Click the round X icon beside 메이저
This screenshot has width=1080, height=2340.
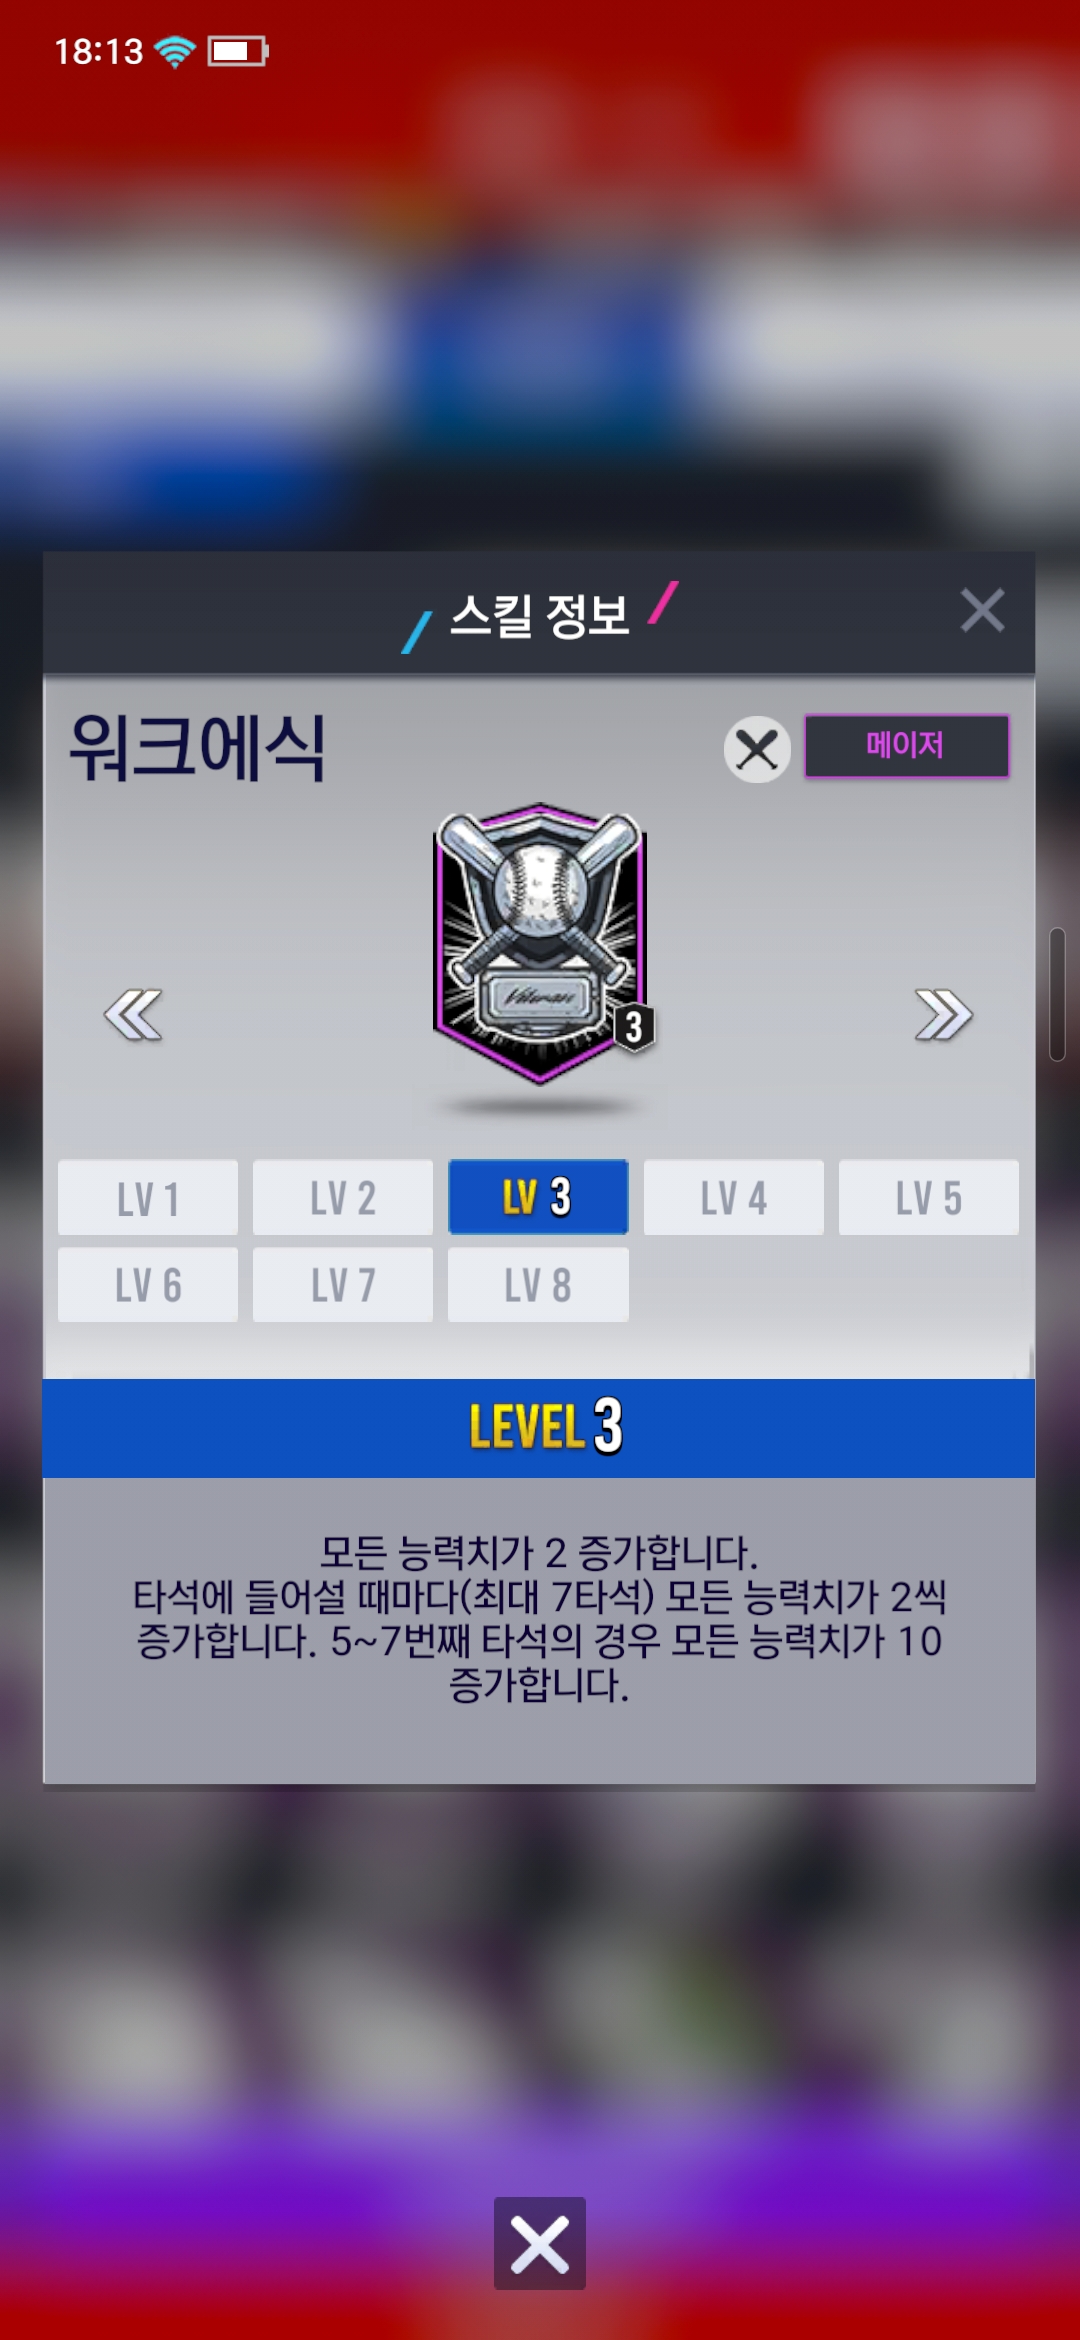click(757, 749)
